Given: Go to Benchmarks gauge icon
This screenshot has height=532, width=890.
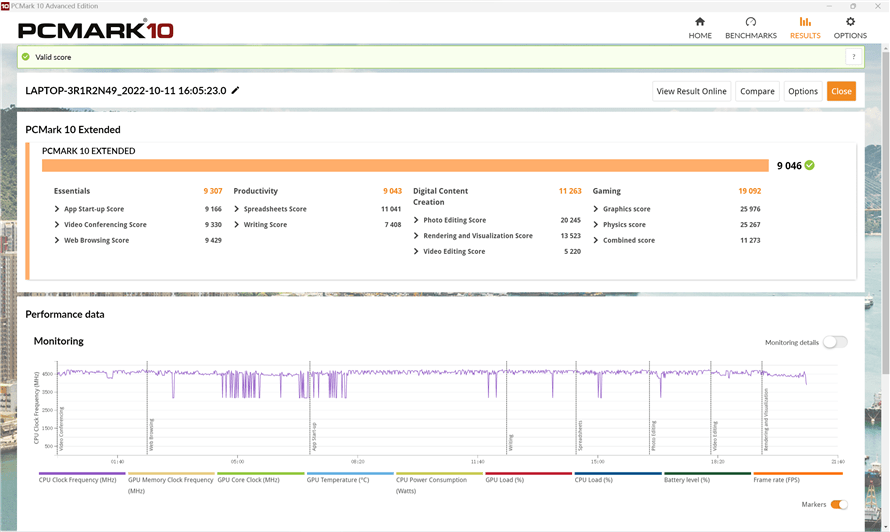Looking at the screenshot, I should pyautogui.click(x=750, y=22).
